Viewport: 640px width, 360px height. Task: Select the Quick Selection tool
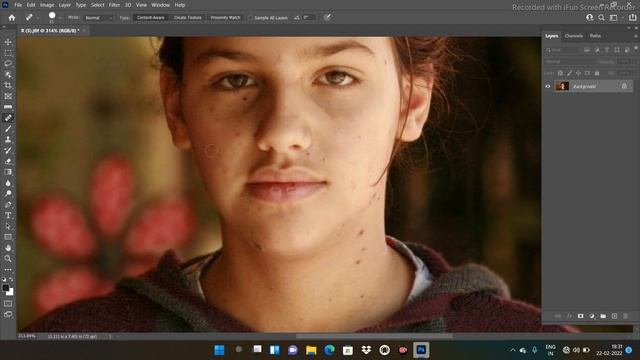tap(8, 75)
